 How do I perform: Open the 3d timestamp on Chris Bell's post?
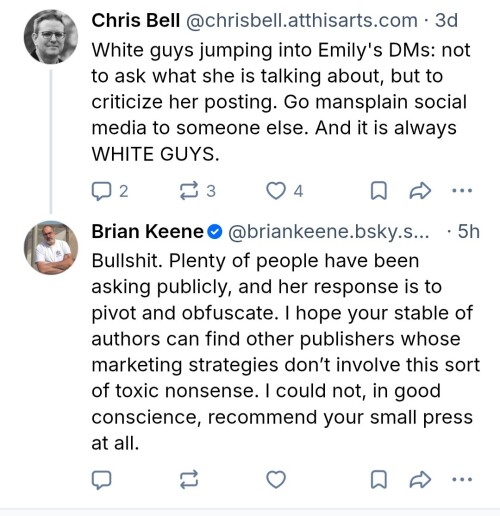tap(446, 21)
